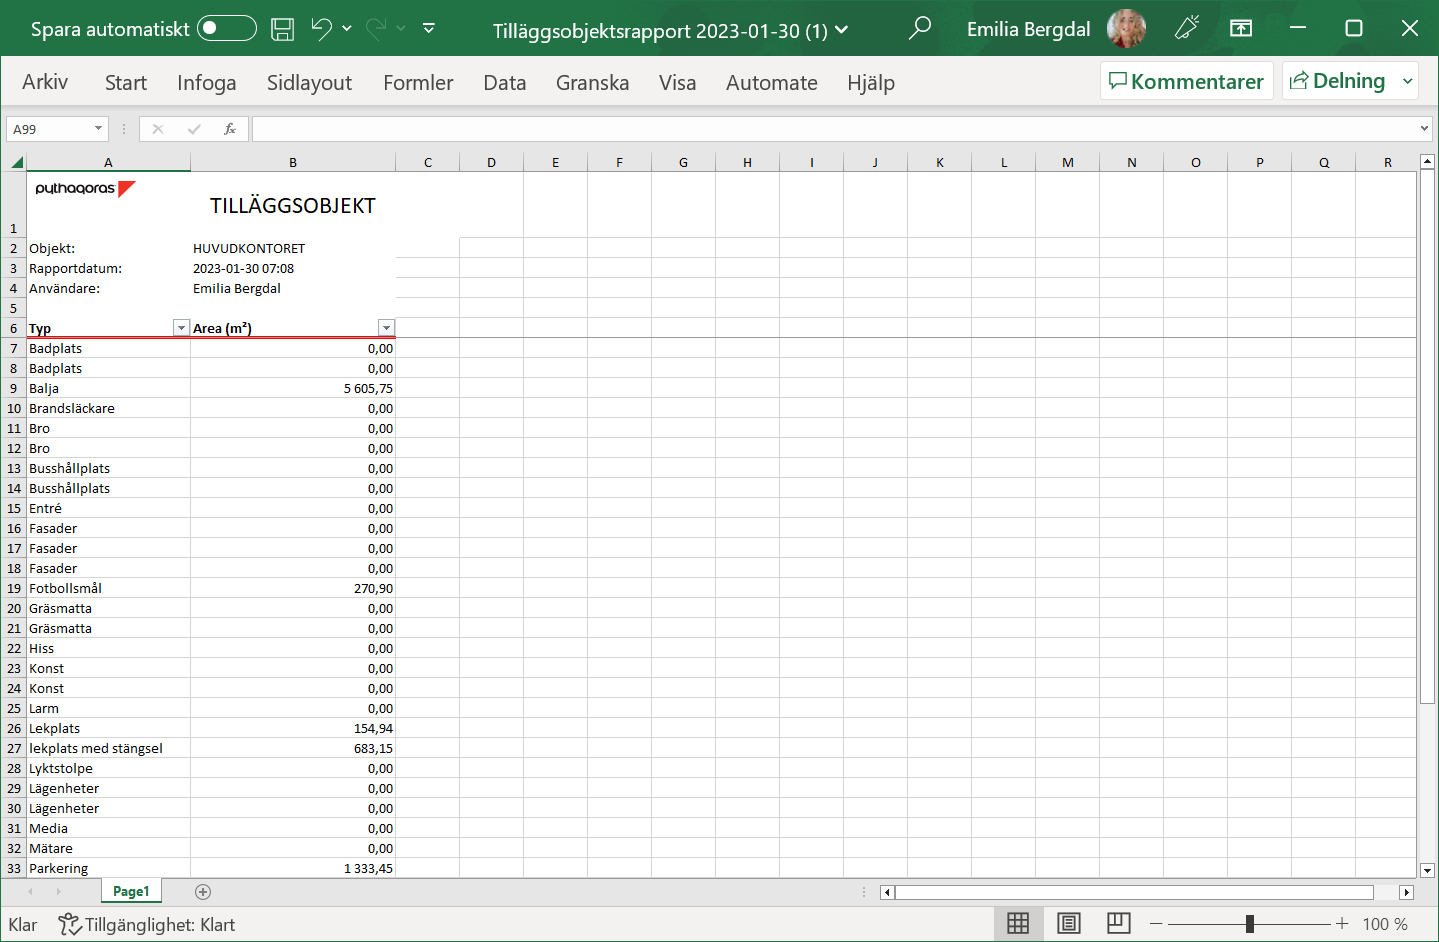
Task: Click the Insert Function fx icon
Action: tap(230, 129)
